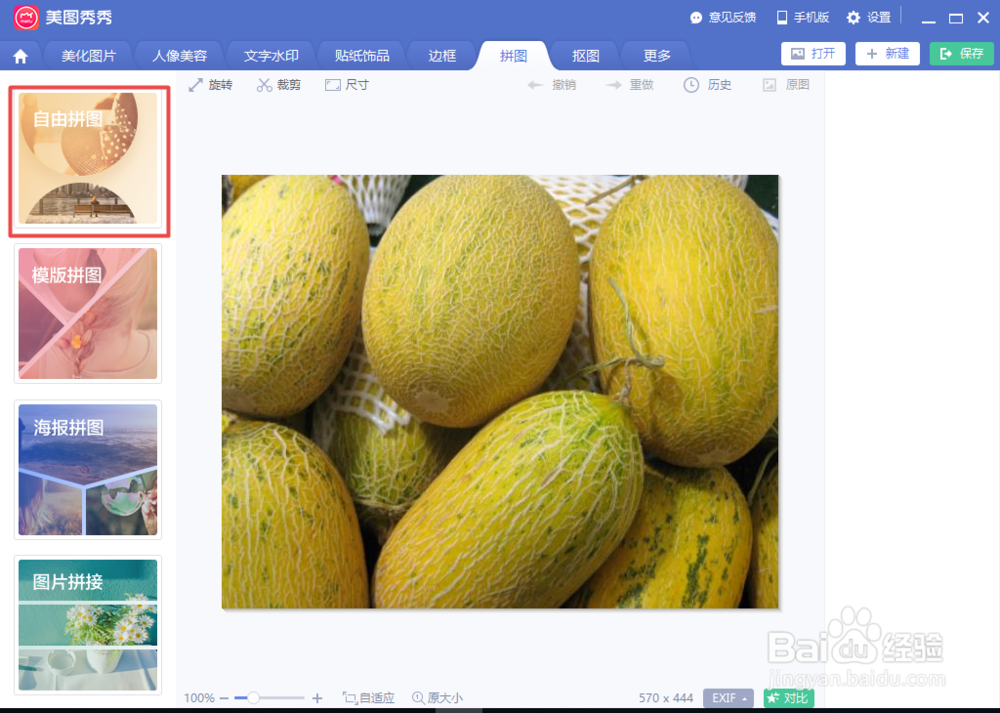Select the 贴纸饰品 tab

pos(362,56)
